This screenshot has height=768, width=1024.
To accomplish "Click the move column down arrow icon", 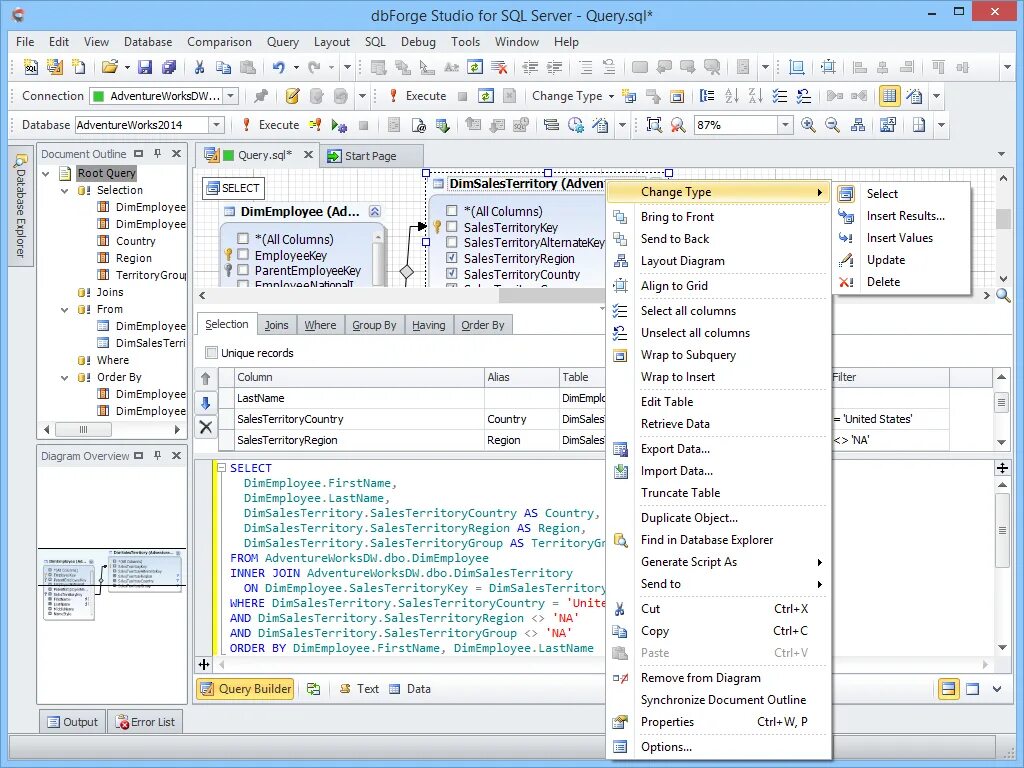I will pyautogui.click(x=206, y=403).
